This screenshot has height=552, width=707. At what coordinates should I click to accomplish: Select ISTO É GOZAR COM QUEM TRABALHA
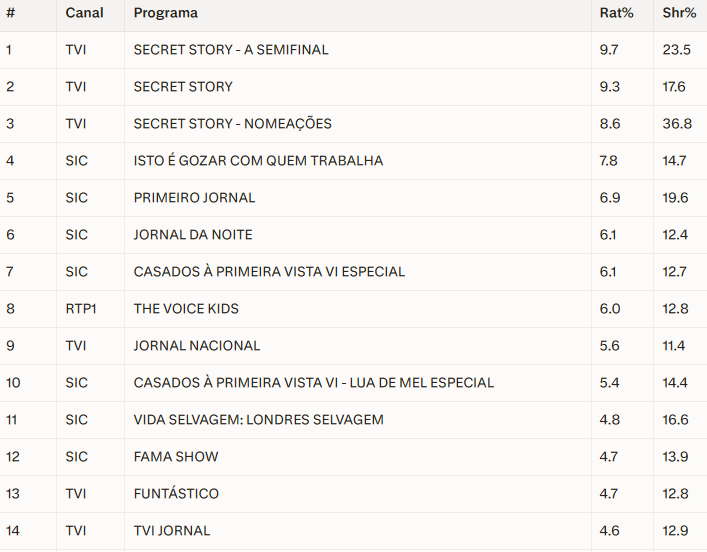(x=258, y=161)
